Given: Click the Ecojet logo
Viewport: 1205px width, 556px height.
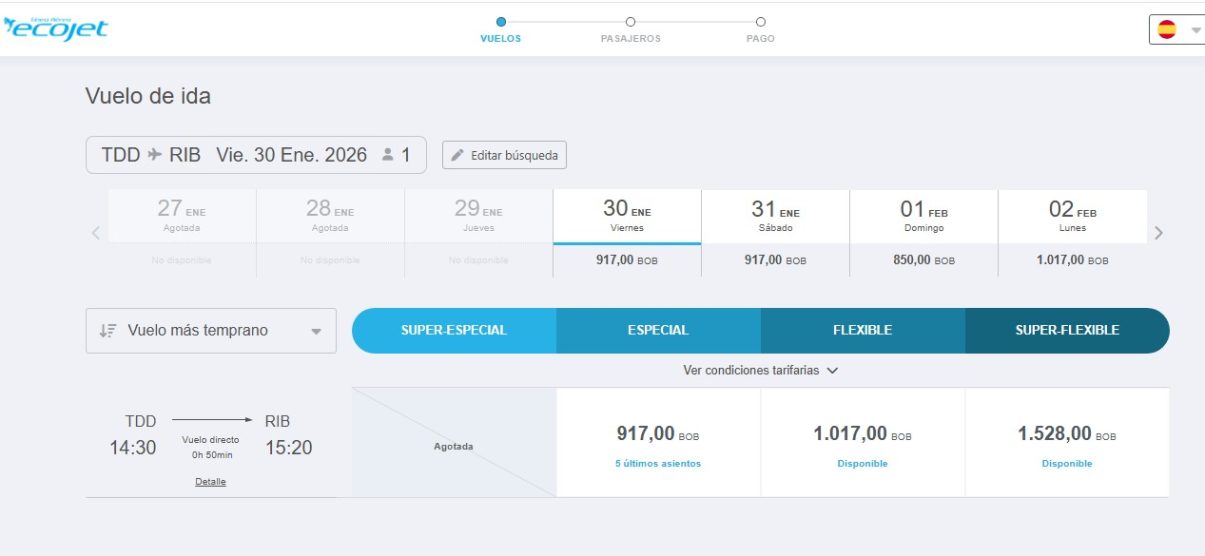Looking at the screenshot, I should pos(55,28).
